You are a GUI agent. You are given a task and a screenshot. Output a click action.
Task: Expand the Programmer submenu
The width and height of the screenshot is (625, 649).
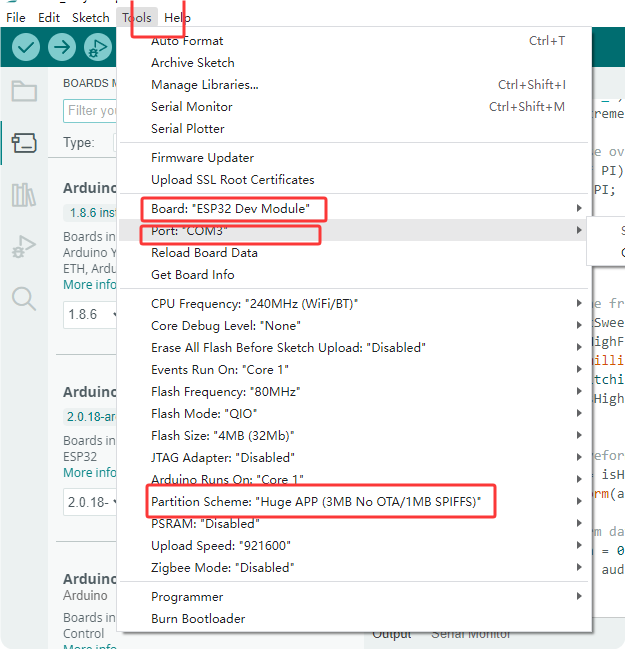(x=354, y=596)
